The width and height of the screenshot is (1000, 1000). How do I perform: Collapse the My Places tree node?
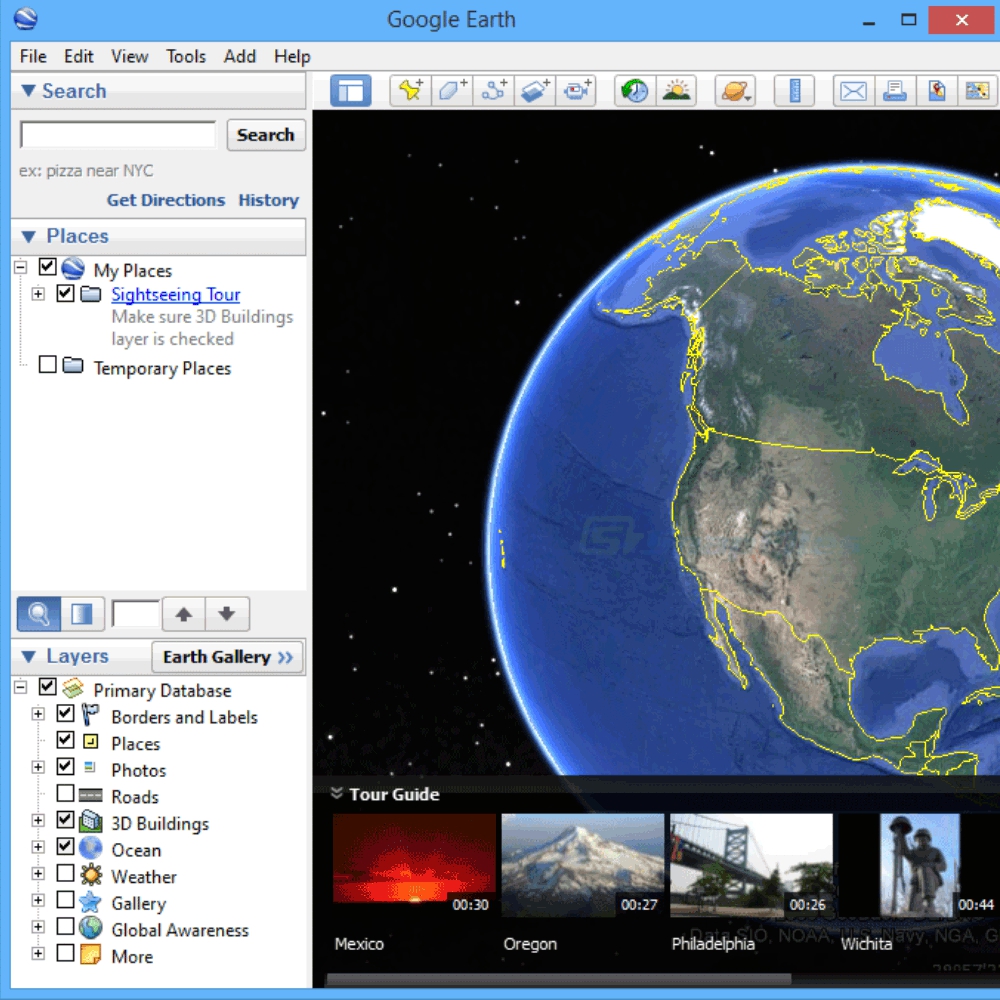[20, 267]
